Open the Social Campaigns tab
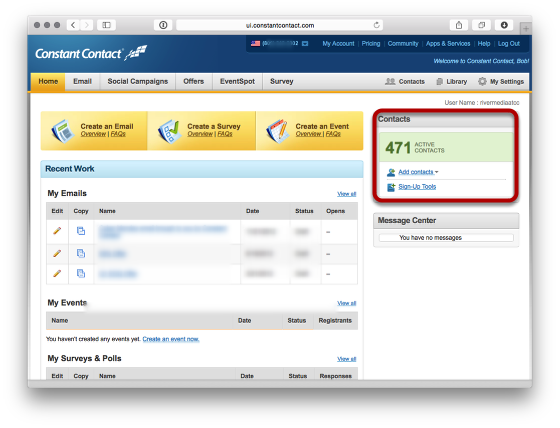Image resolution: width=560 pixels, height=428 pixels. (x=138, y=81)
